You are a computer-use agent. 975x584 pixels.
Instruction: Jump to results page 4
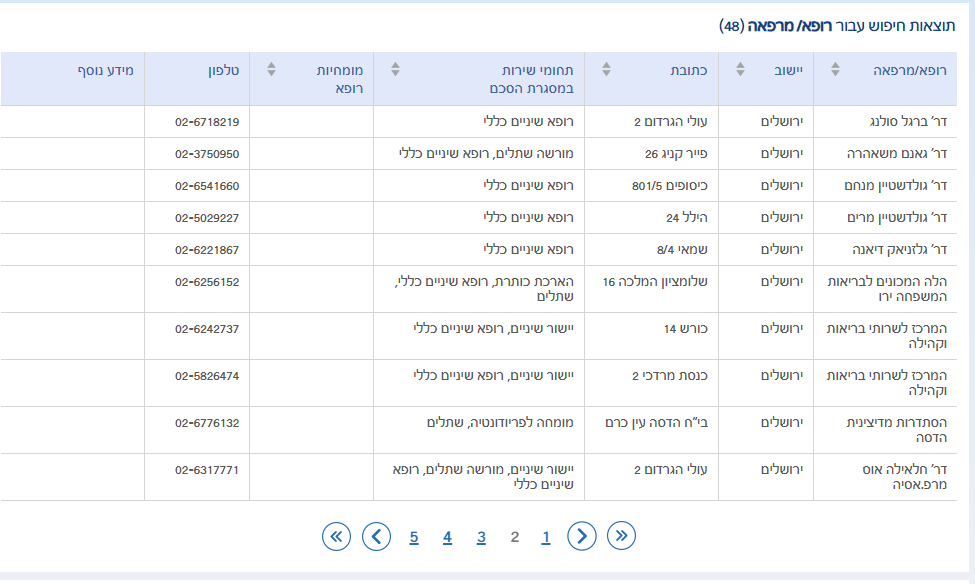(x=447, y=537)
